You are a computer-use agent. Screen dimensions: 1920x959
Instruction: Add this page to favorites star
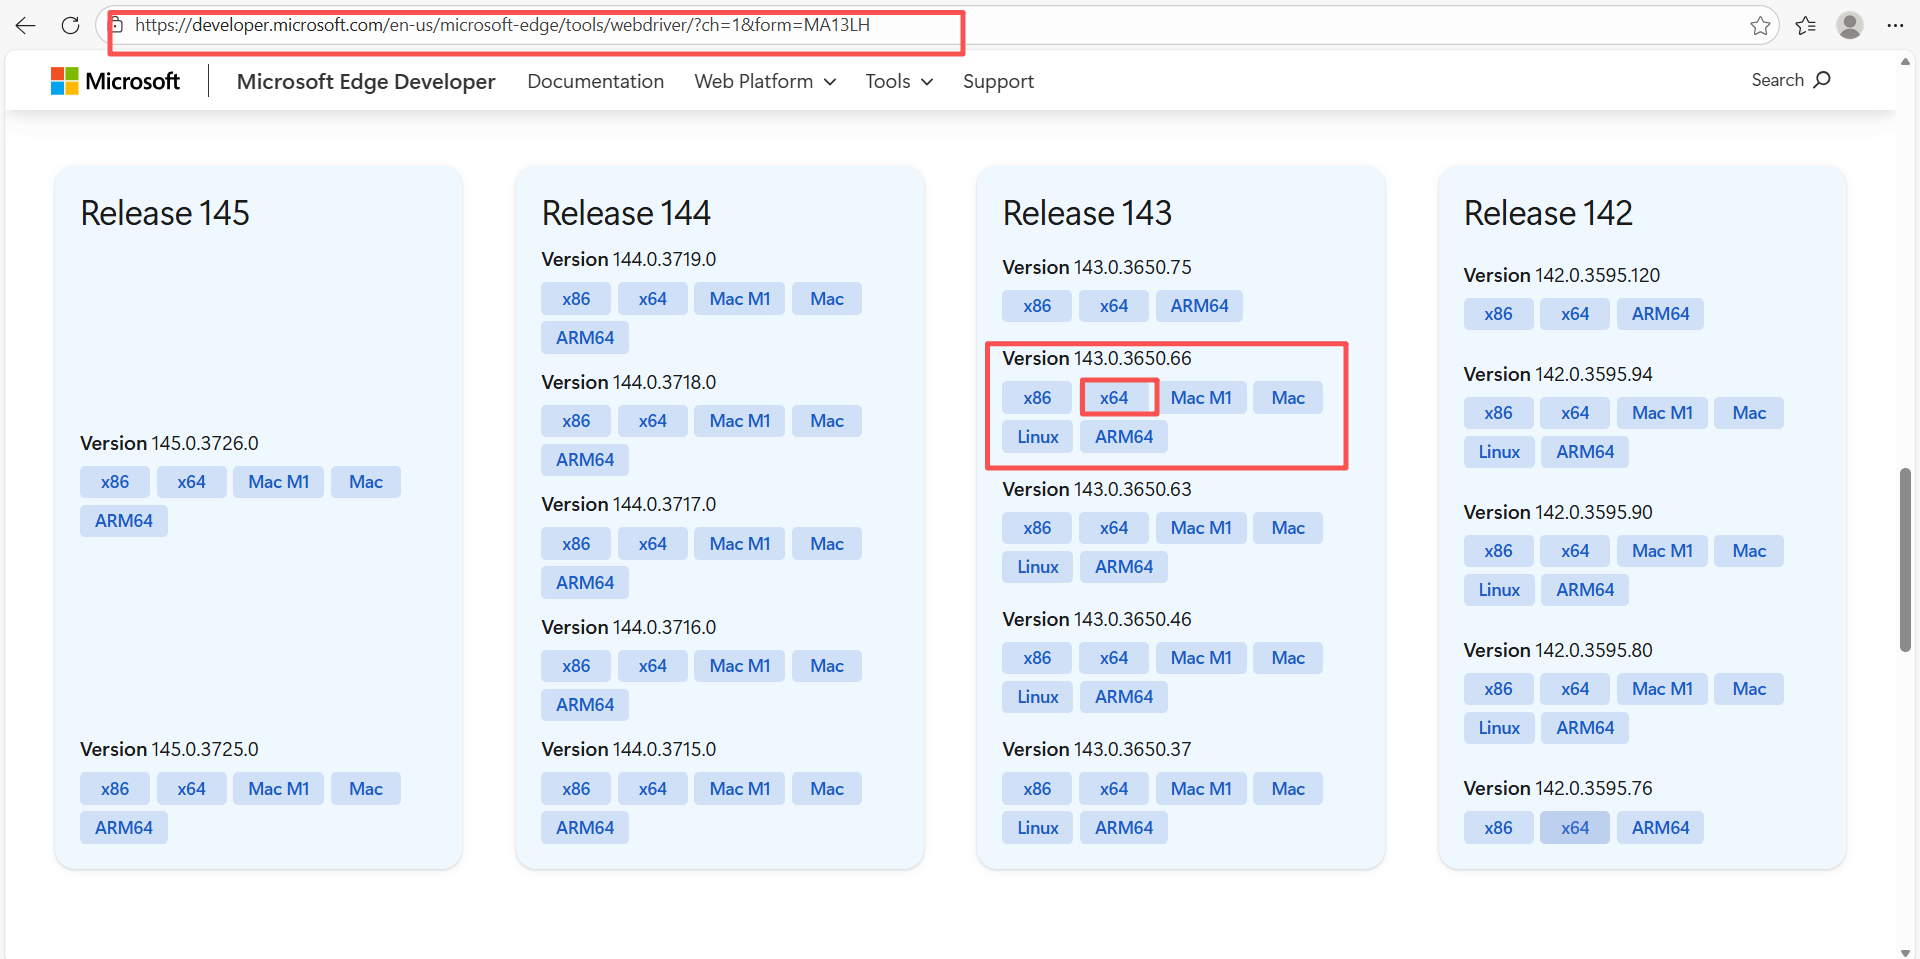pos(1760,26)
